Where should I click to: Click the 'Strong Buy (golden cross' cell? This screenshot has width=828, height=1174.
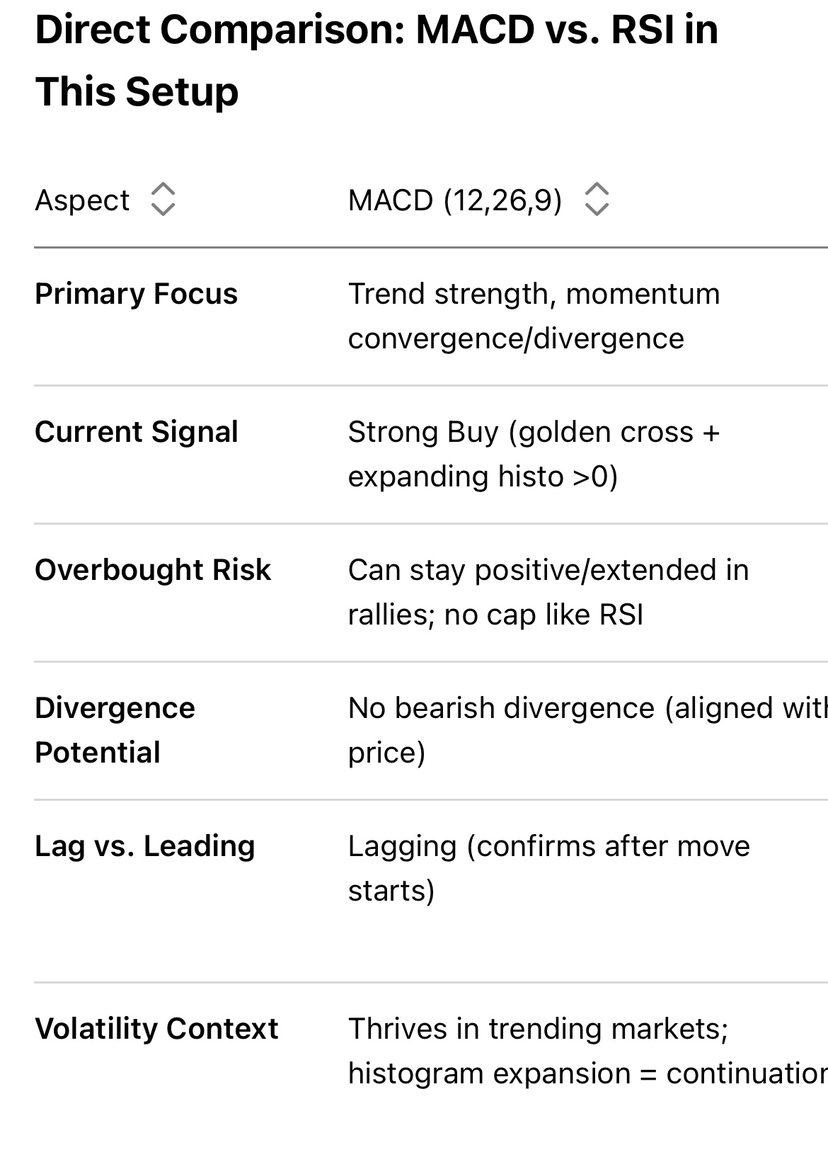535,454
